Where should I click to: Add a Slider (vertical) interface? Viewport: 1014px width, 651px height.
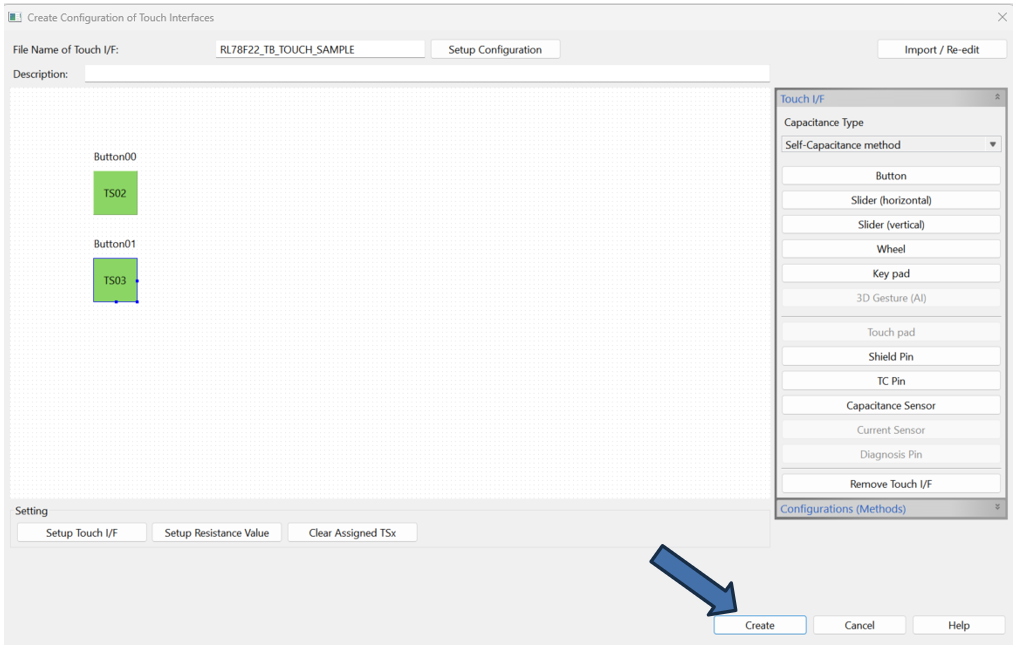point(890,225)
